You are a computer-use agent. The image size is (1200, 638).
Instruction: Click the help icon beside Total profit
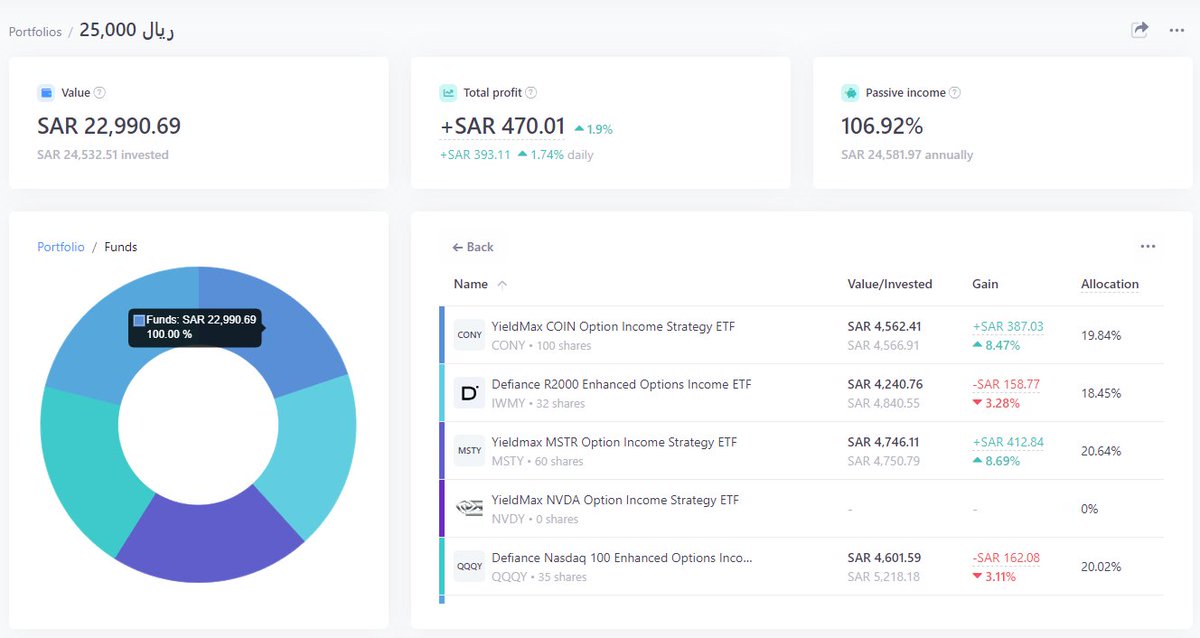tap(531, 93)
